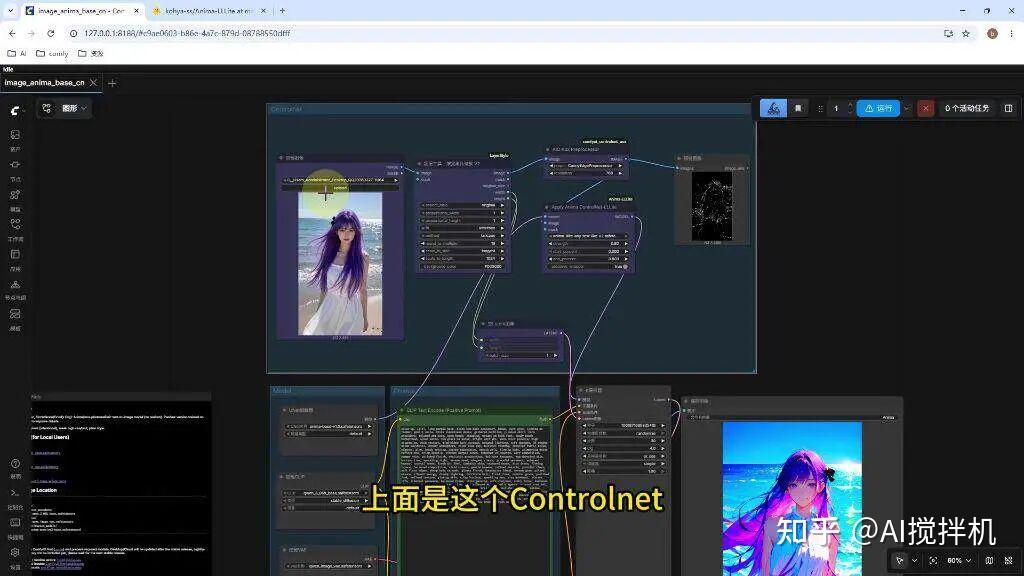Switch to the image_anima_base_cn workflow tab
Viewport: 1024px width, 576px height.
(x=44, y=83)
